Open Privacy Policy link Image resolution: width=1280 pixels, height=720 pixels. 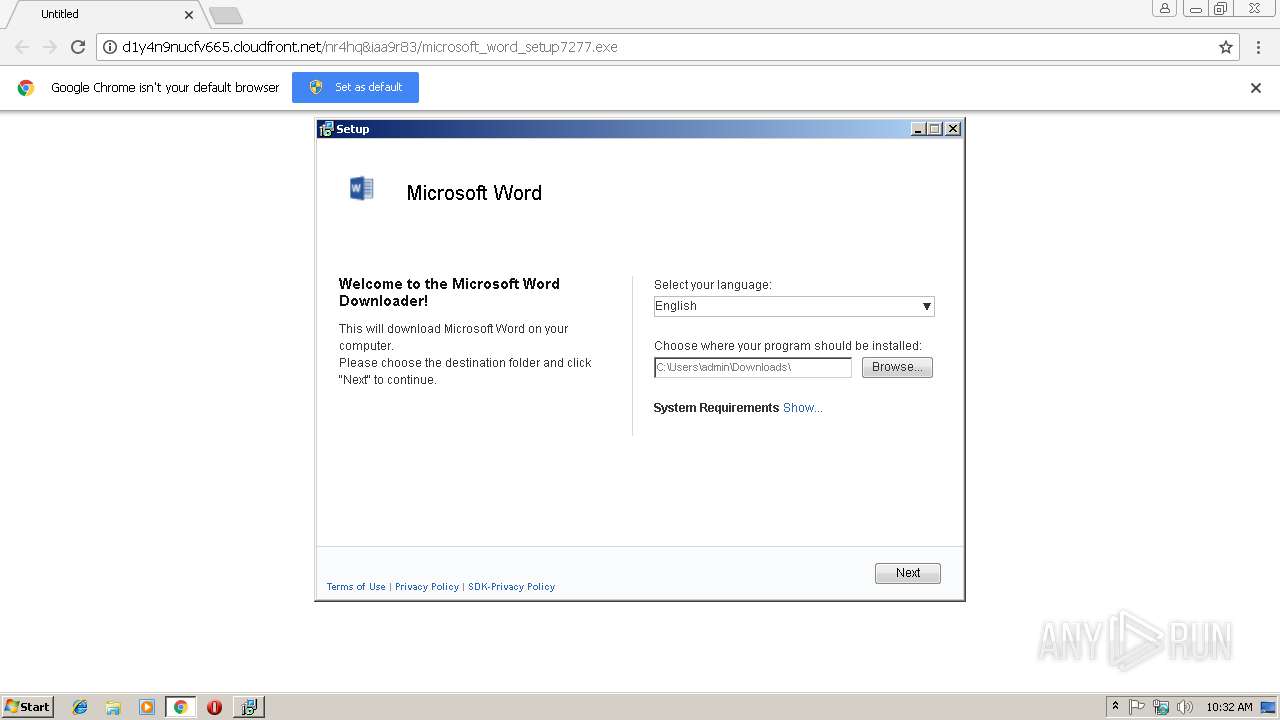(427, 587)
